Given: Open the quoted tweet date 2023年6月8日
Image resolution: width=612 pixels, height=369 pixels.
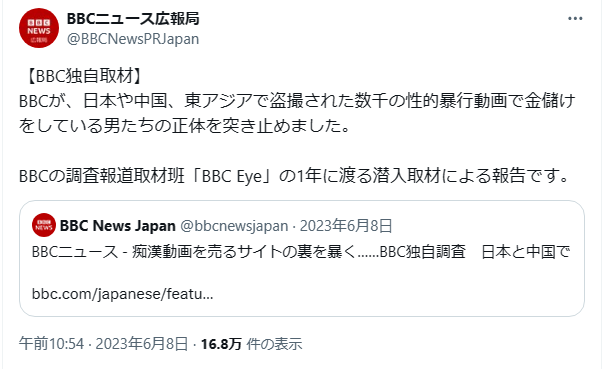Looking at the screenshot, I should tap(346, 226).
